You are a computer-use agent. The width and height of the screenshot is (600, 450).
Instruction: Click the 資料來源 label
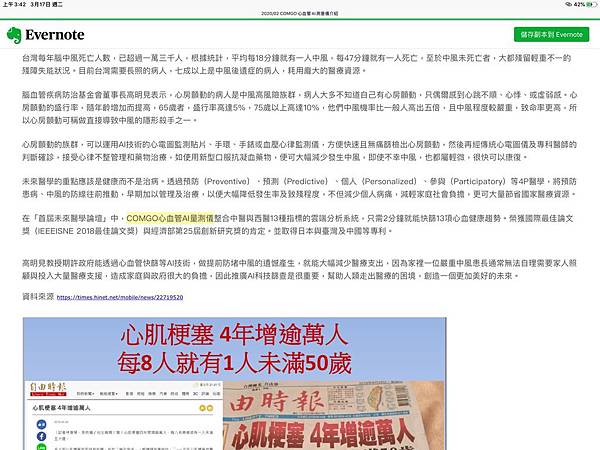coord(38,296)
